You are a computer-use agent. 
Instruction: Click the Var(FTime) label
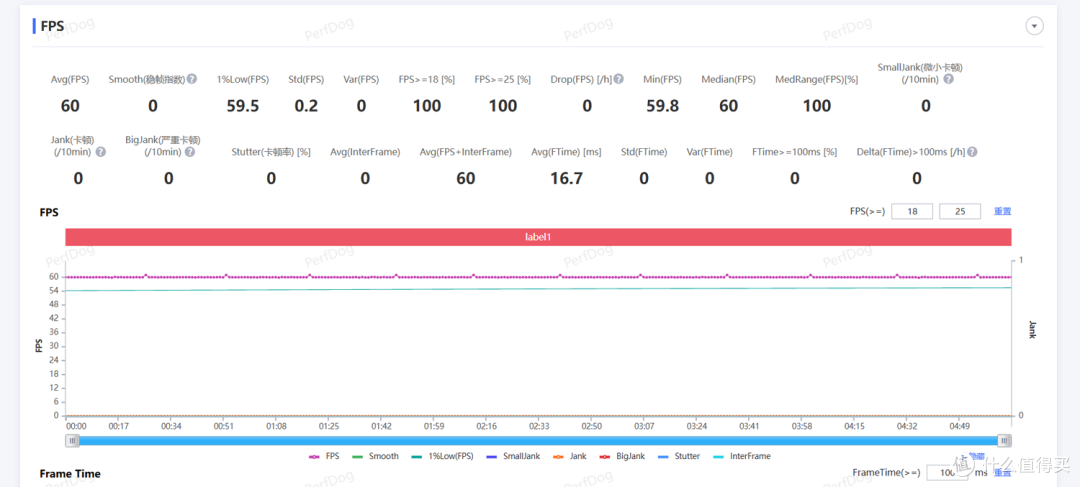(x=709, y=152)
